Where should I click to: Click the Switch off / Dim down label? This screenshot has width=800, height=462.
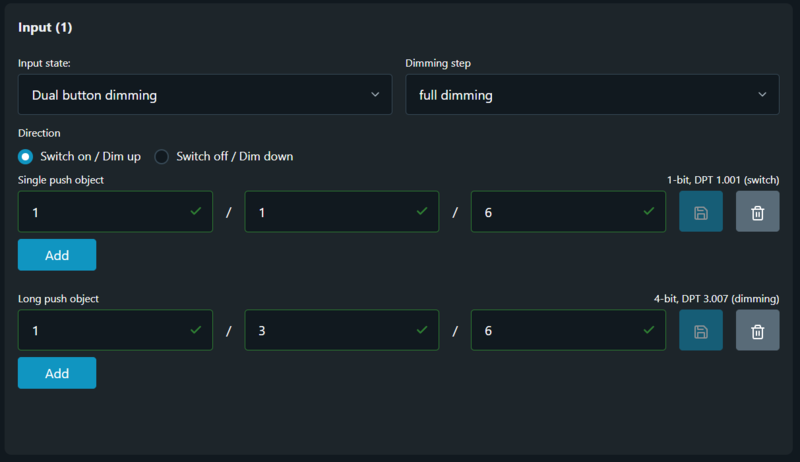(x=234, y=156)
